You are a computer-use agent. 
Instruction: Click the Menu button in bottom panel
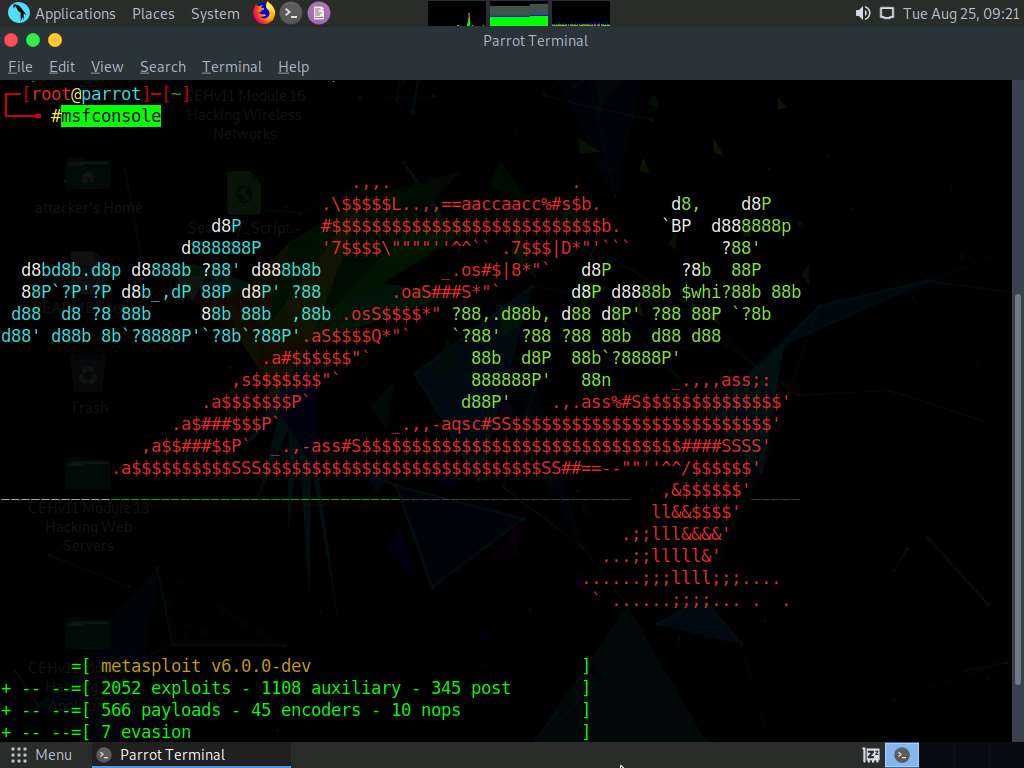(x=41, y=755)
